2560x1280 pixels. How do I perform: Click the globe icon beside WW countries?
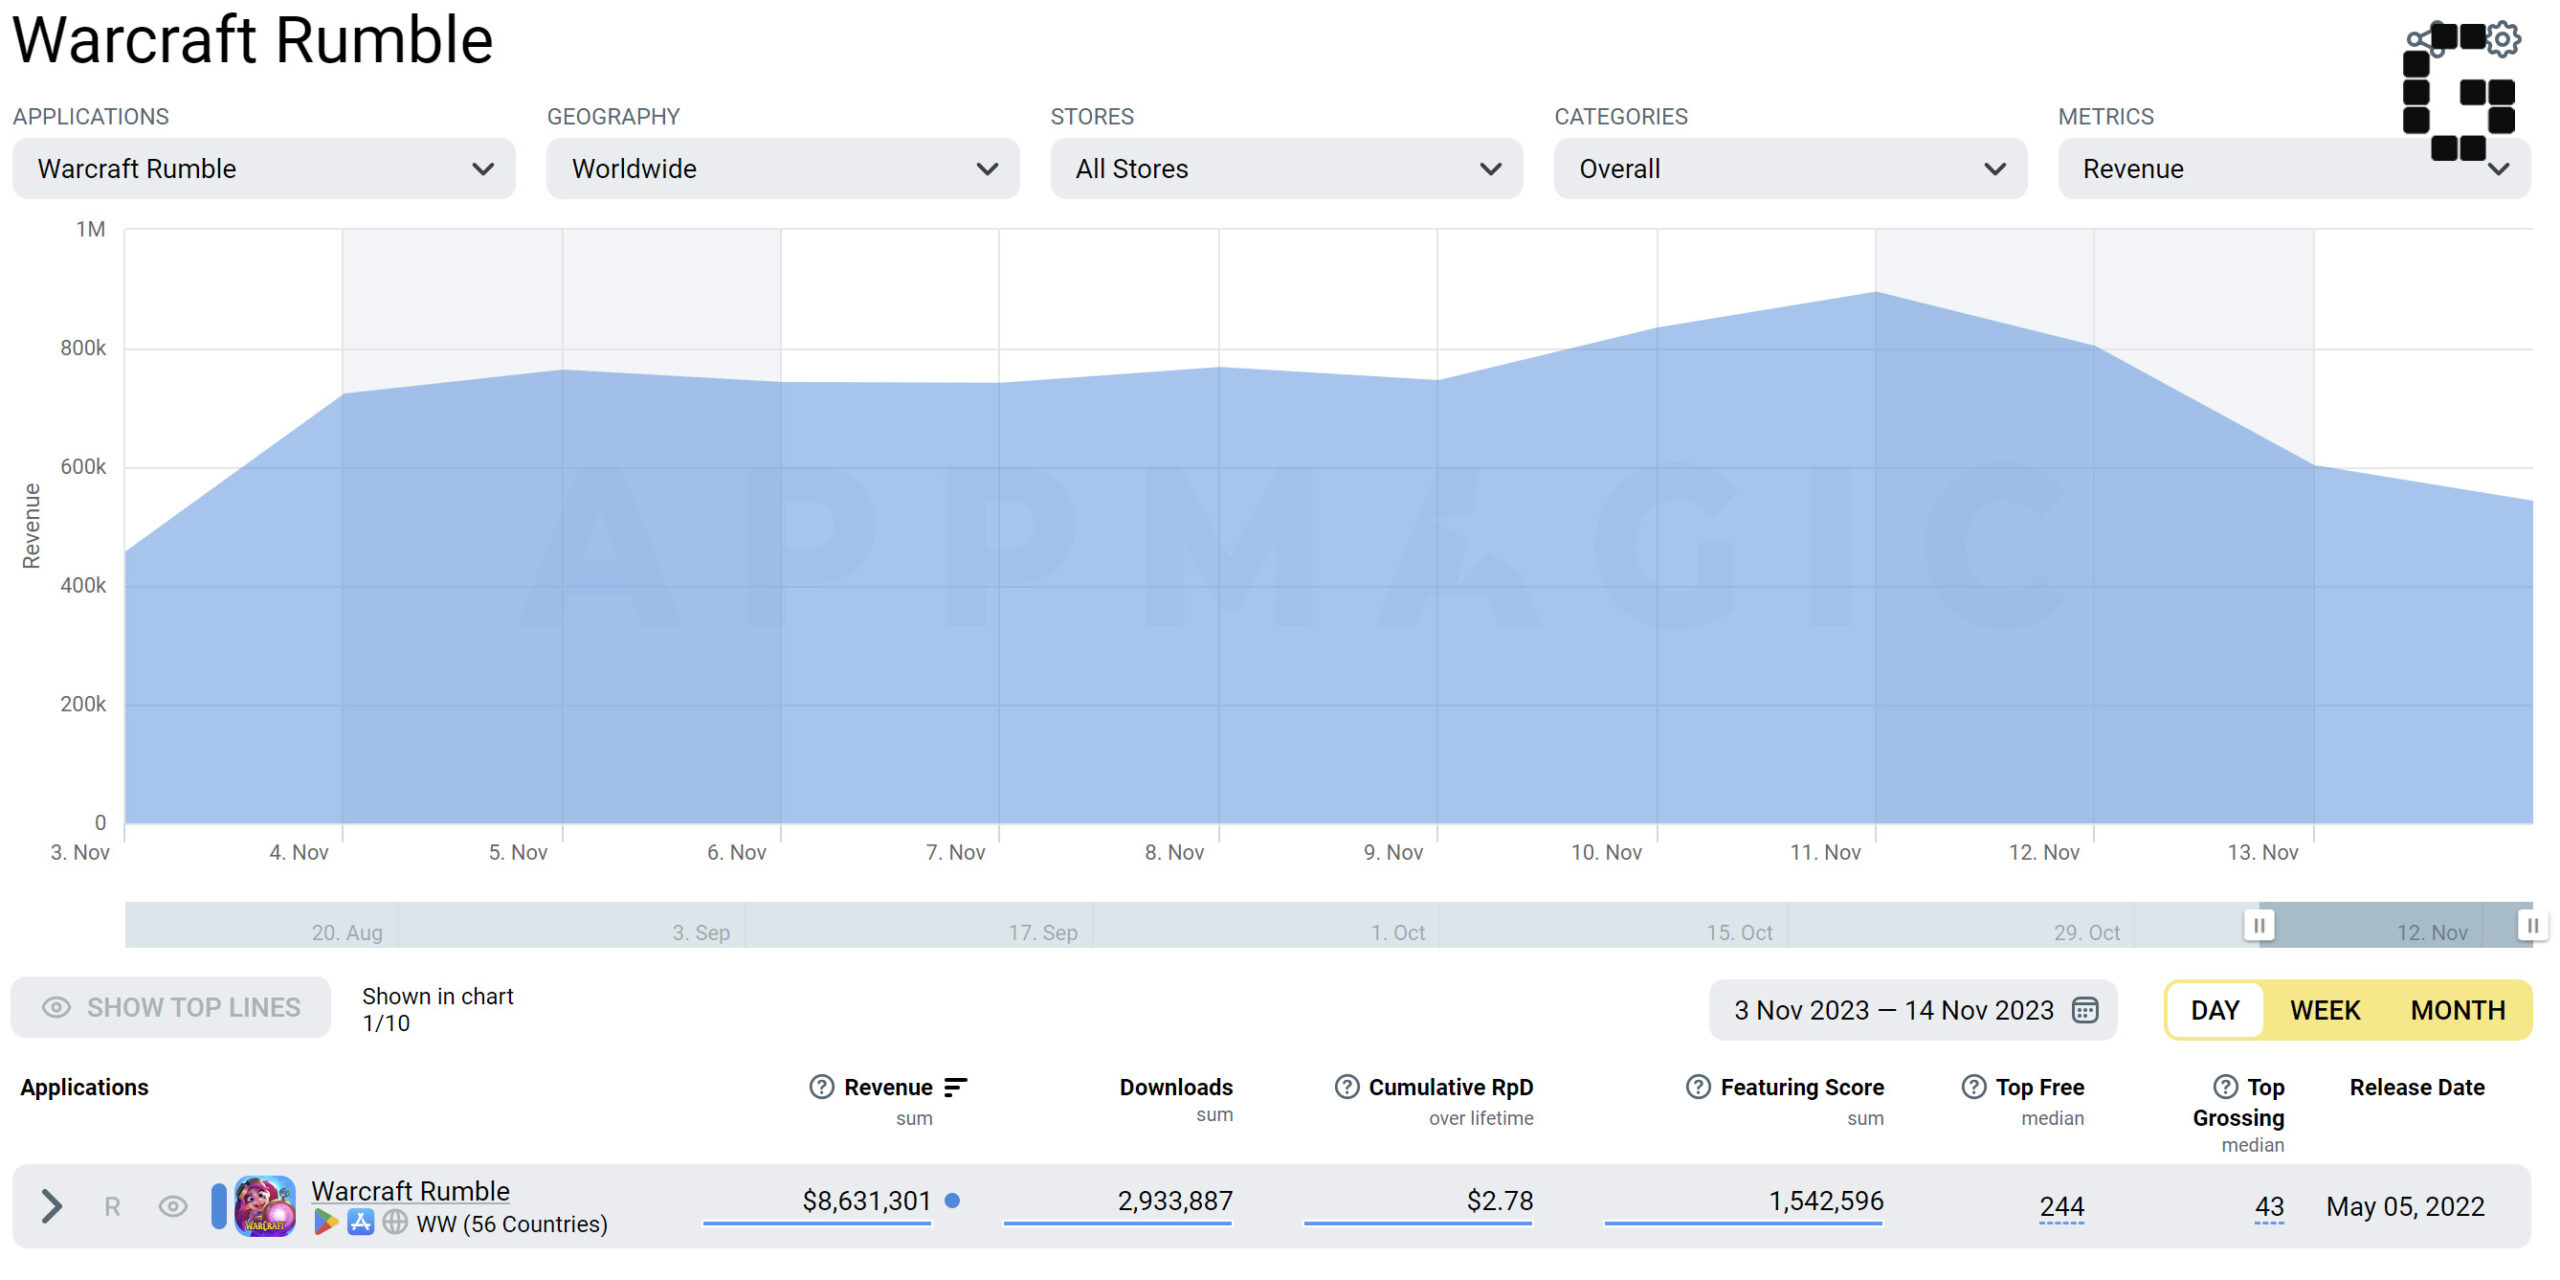tap(395, 1222)
